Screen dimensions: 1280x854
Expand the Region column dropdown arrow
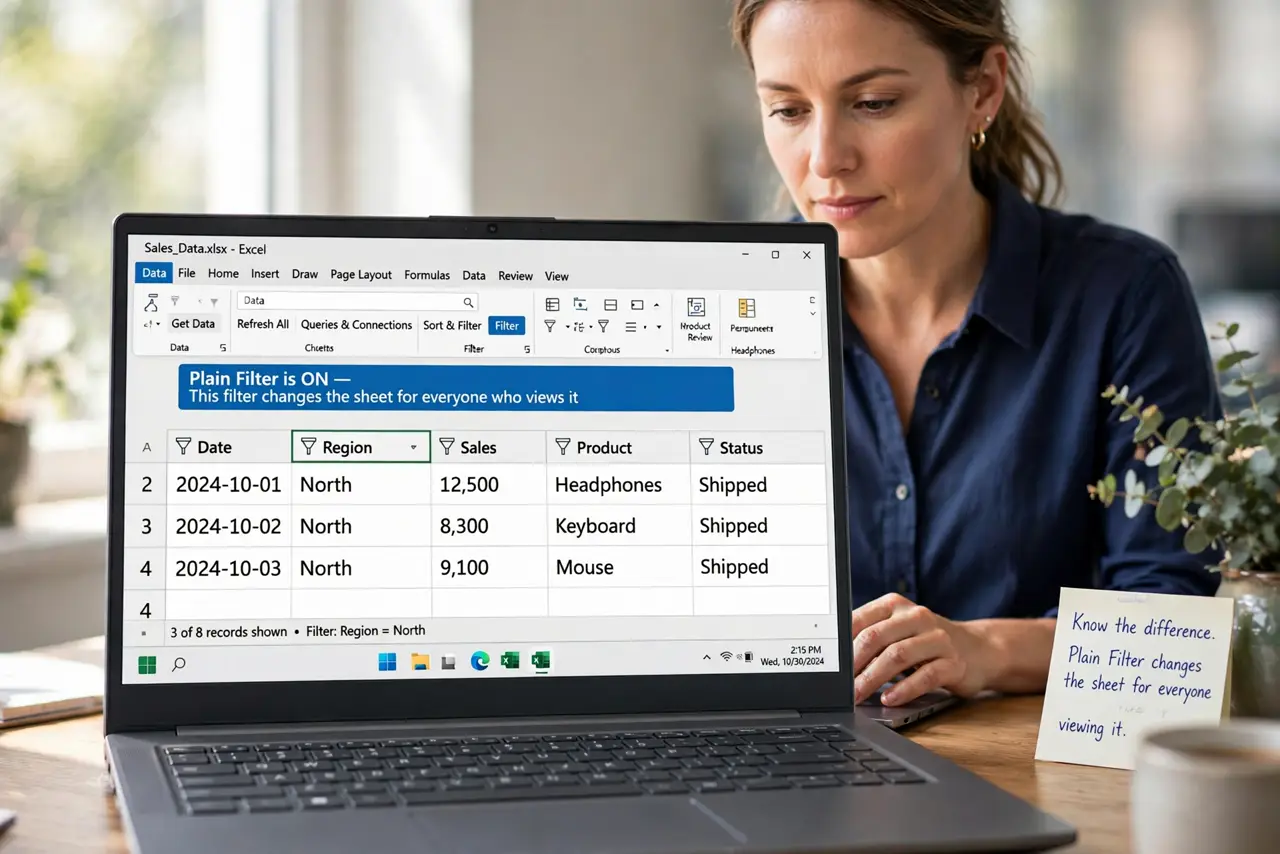(x=414, y=448)
